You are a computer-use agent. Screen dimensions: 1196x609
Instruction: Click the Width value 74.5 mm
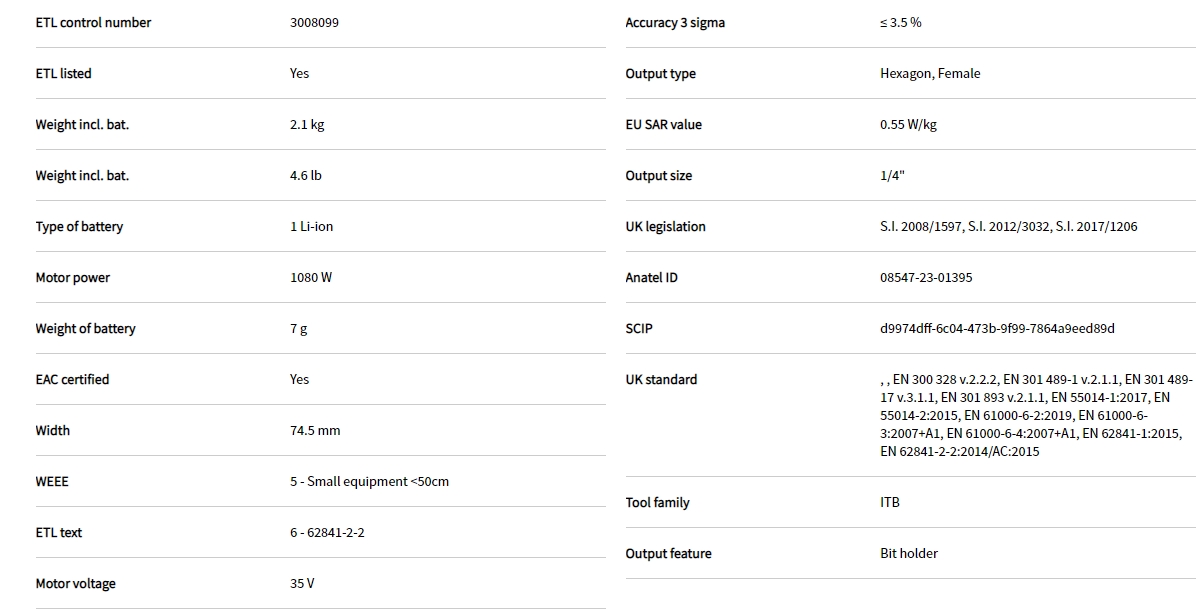tap(315, 430)
